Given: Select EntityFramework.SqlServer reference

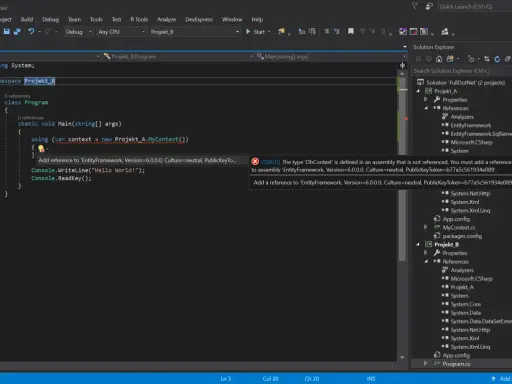Looking at the screenshot, I should tap(480, 134).
